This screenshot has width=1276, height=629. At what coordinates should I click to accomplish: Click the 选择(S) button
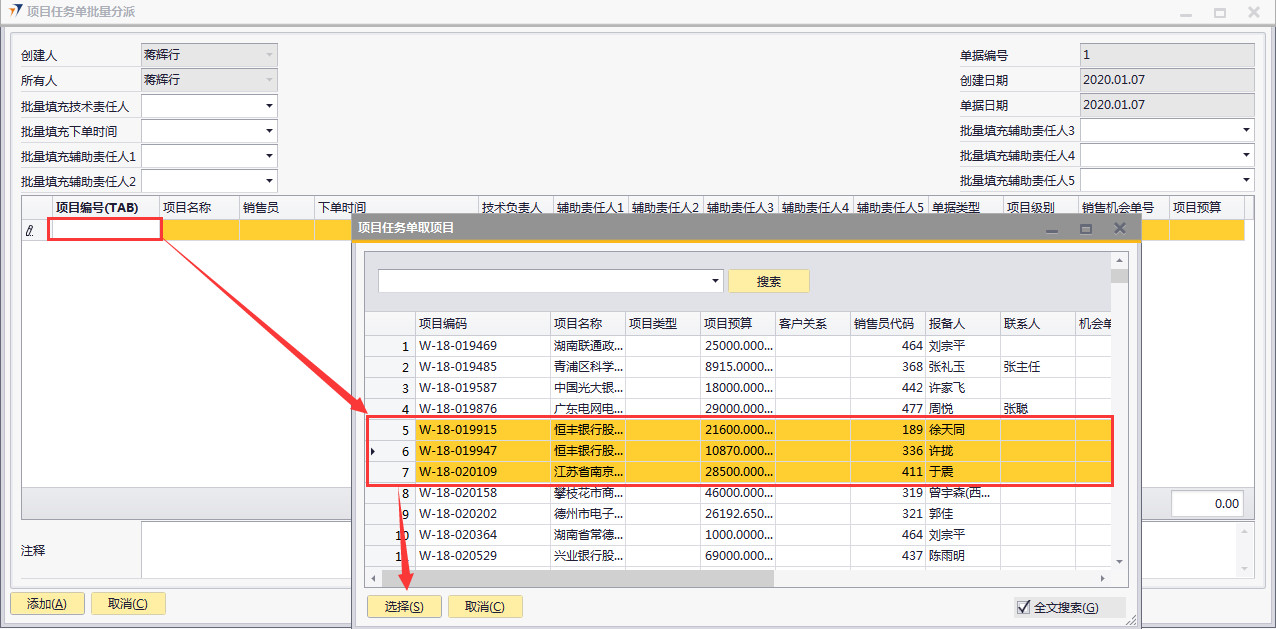404,606
